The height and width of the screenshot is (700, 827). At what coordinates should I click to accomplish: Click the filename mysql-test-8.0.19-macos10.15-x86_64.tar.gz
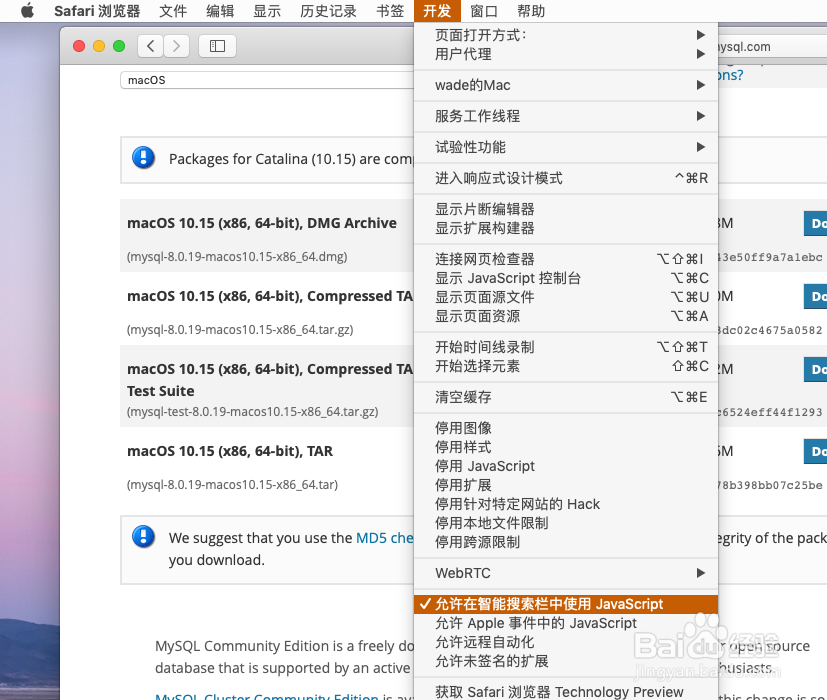tap(252, 411)
